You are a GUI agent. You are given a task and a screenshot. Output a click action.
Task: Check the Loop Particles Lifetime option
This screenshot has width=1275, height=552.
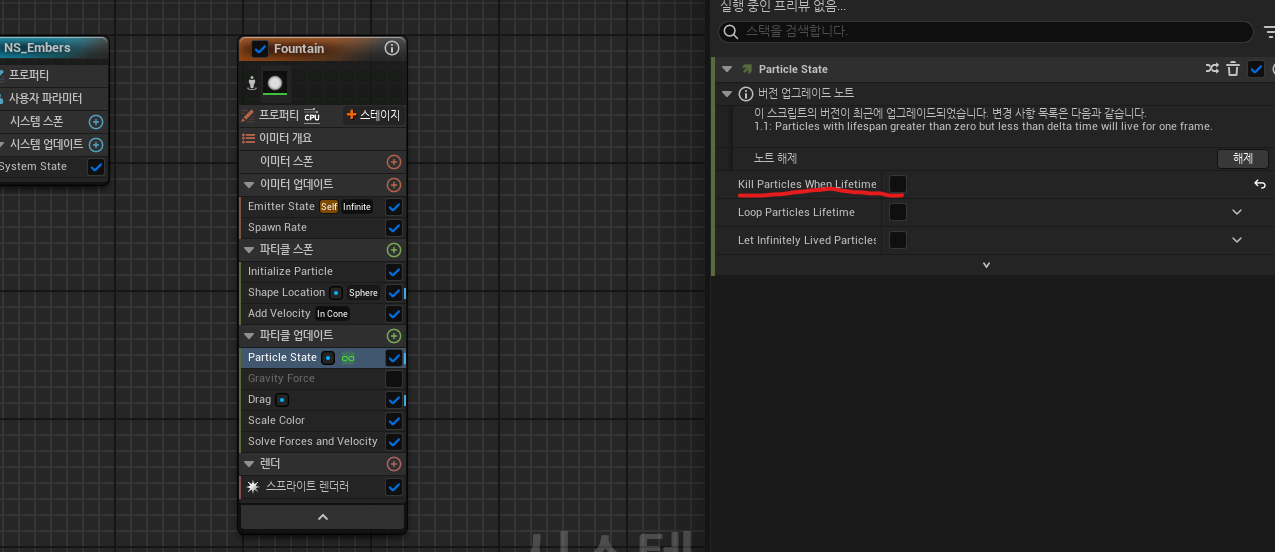pos(898,212)
